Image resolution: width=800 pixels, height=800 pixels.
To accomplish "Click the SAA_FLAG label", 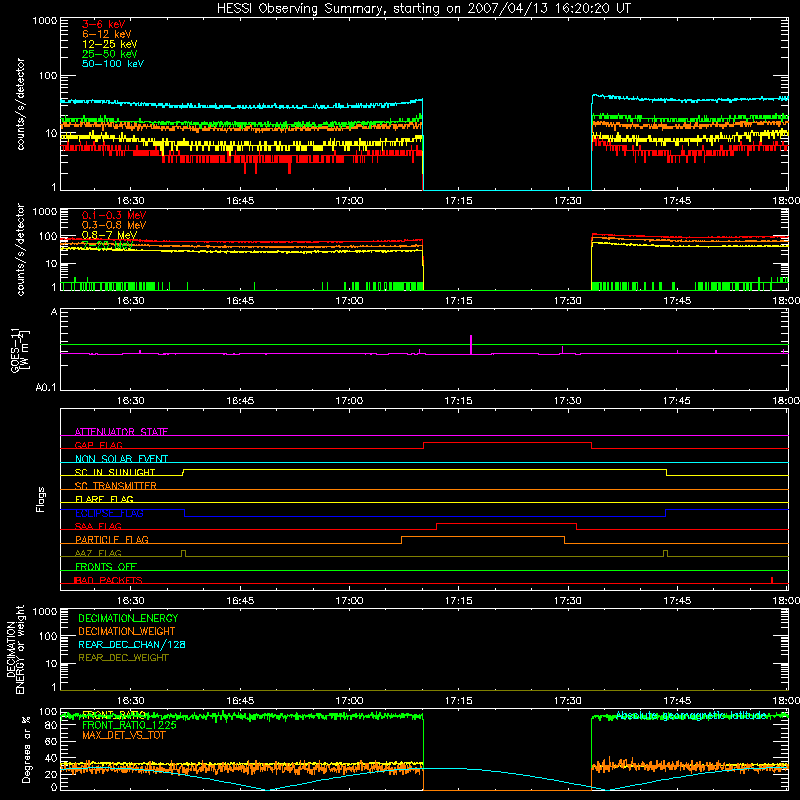I will tap(98, 526).
